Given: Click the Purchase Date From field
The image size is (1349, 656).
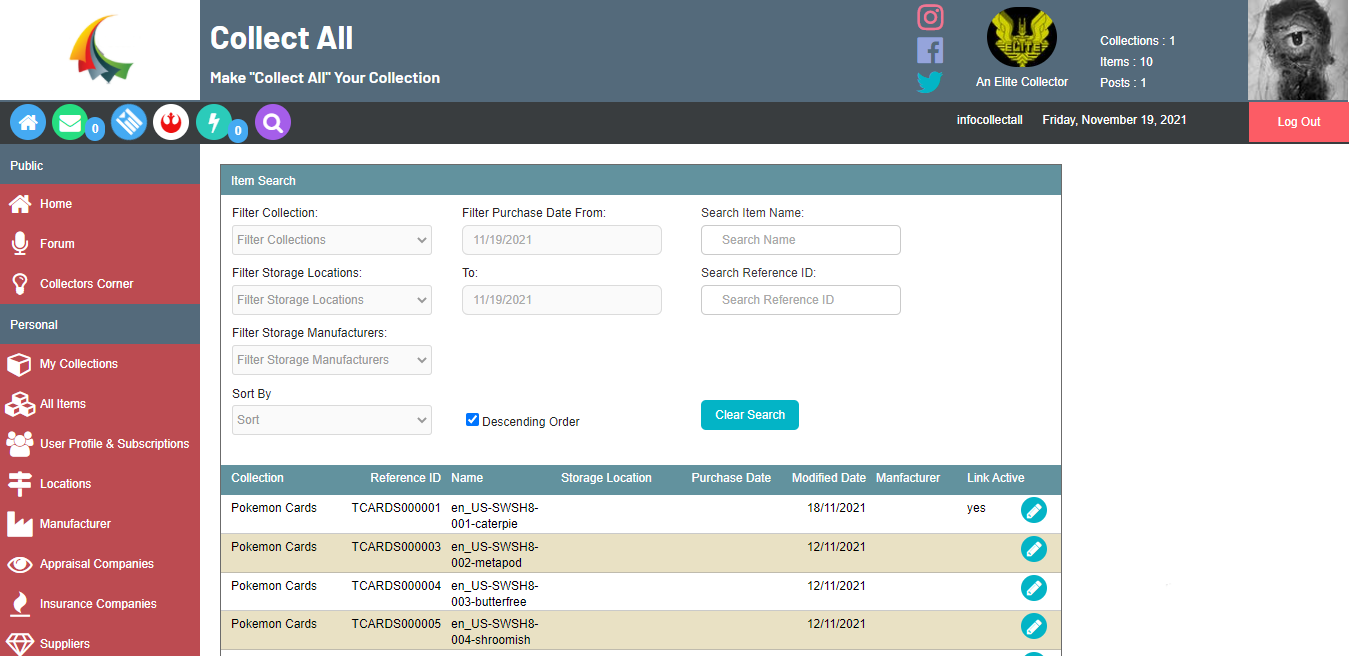Looking at the screenshot, I should click(561, 240).
